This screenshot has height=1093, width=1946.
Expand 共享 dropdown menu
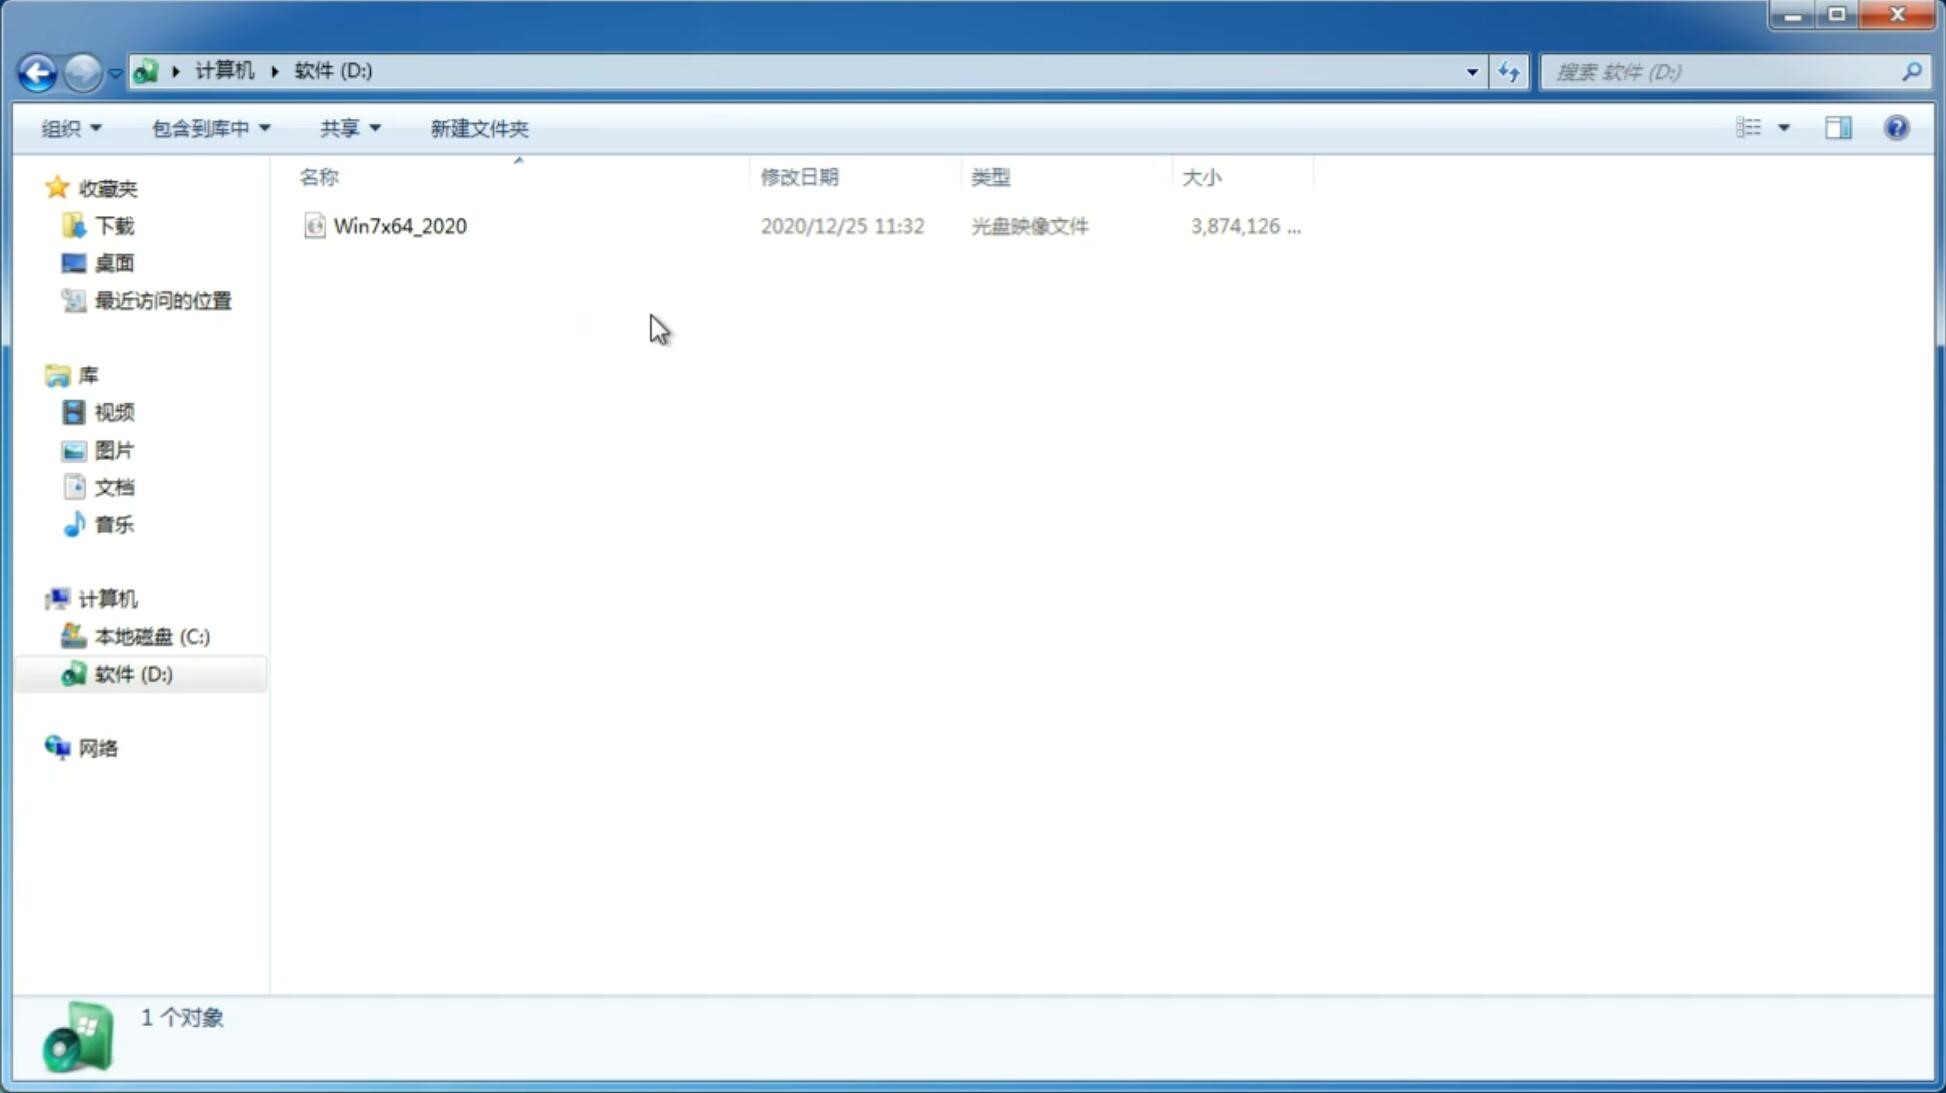pos(349,127)
